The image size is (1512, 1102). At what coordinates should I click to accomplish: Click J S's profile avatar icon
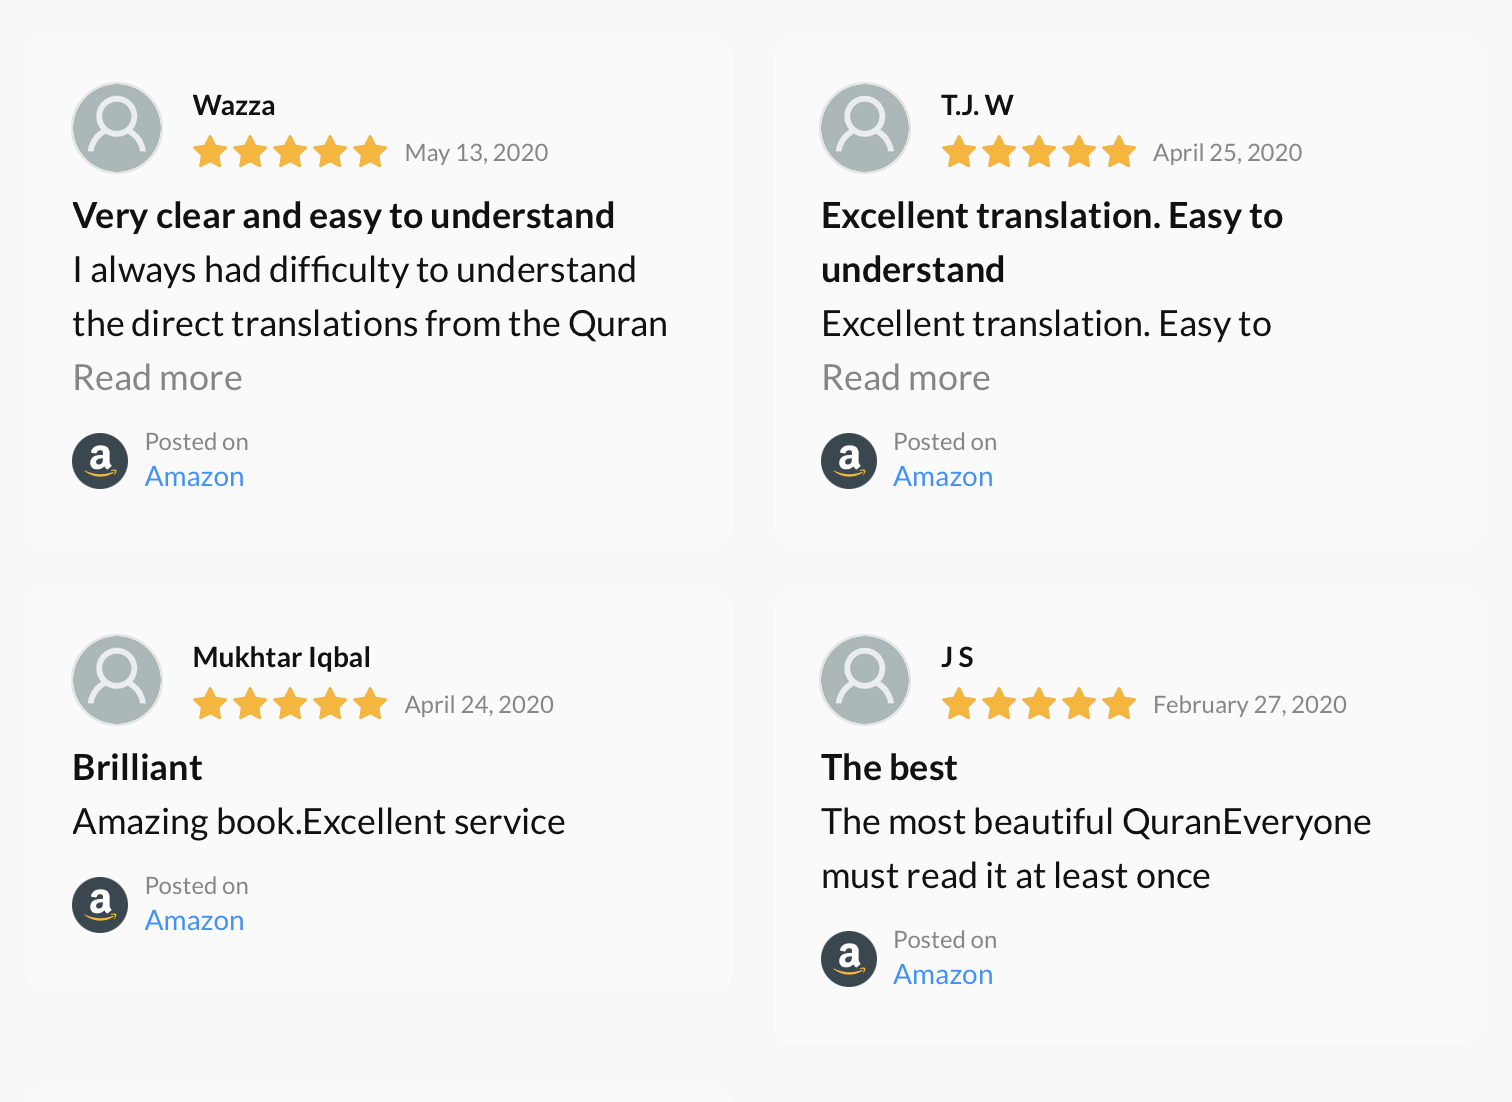tap(865, 680)
